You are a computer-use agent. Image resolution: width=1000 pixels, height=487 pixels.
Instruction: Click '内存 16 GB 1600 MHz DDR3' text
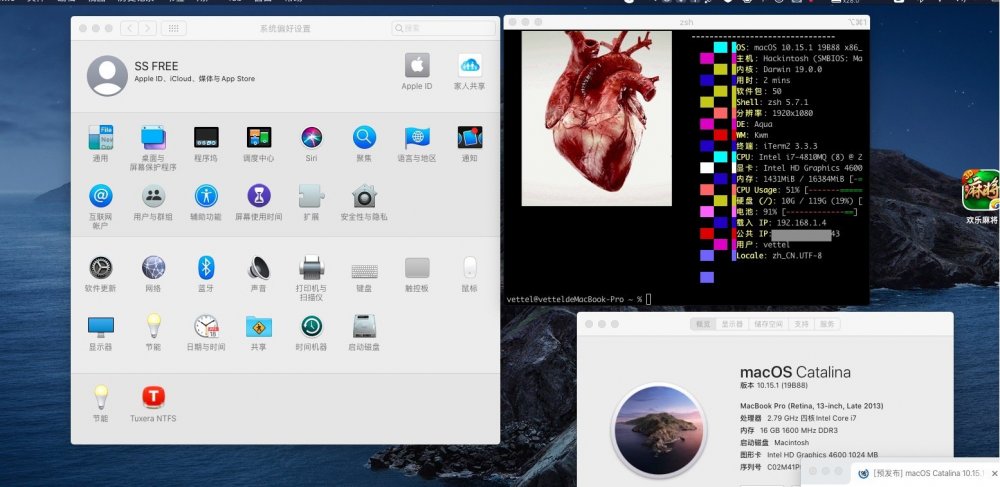pyautogui.click(x=789, y=430)
